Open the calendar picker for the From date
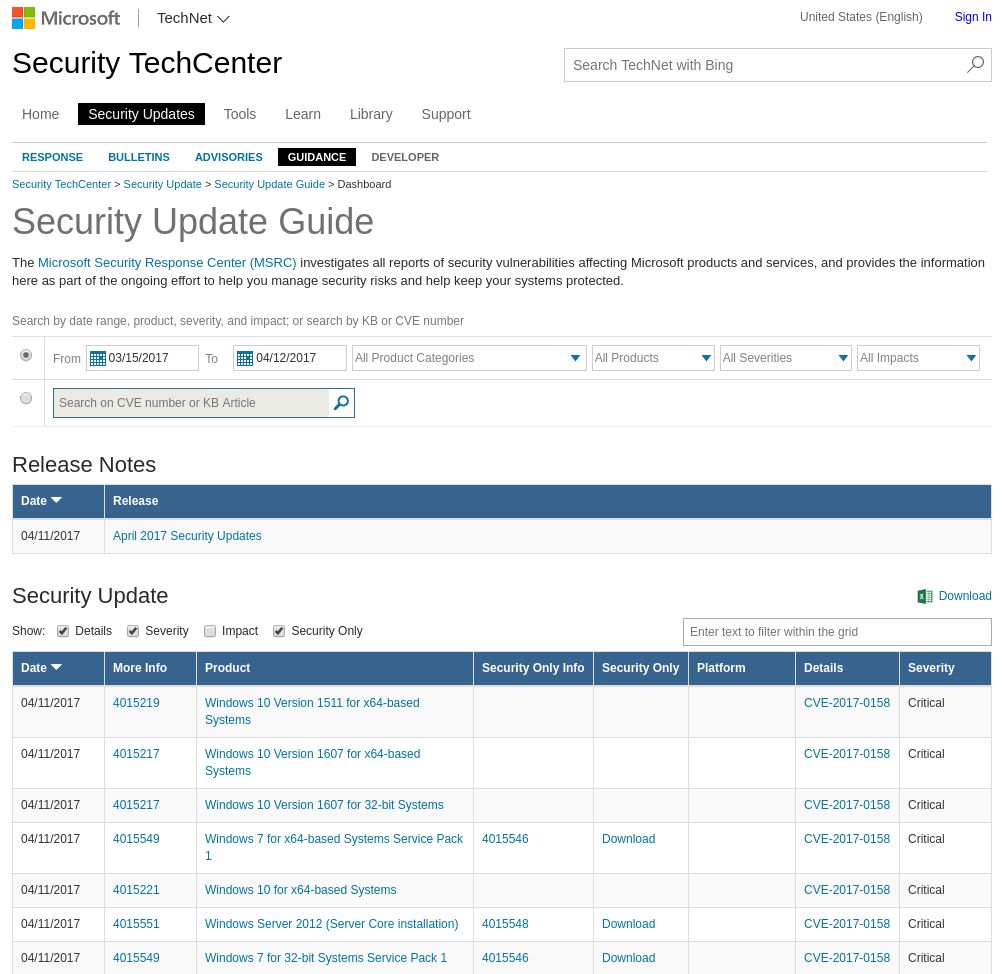This screenshot has height=974, width=1002. [x=98, y=358]
